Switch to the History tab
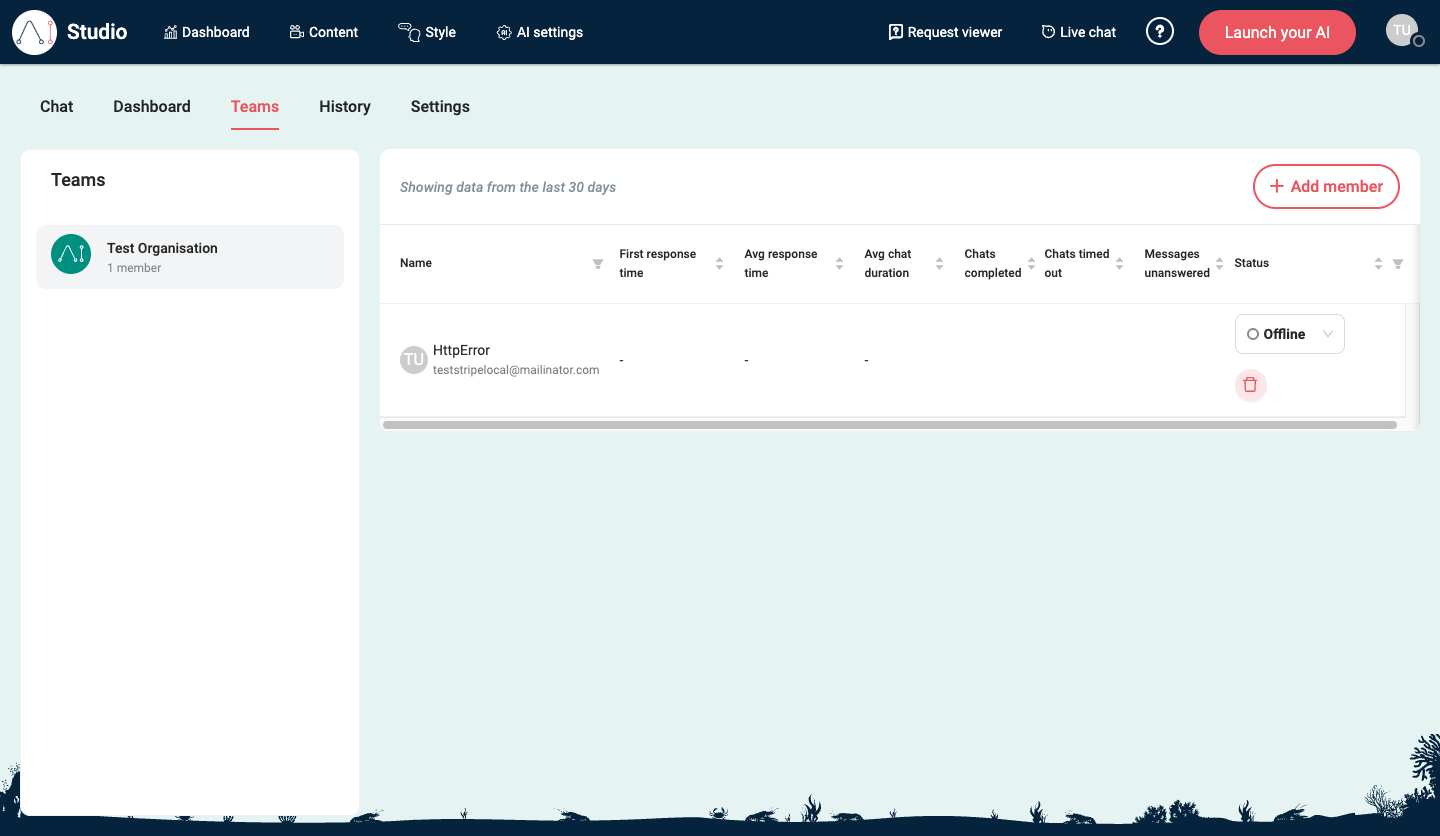1440x836 pixels. coord(344,106)
